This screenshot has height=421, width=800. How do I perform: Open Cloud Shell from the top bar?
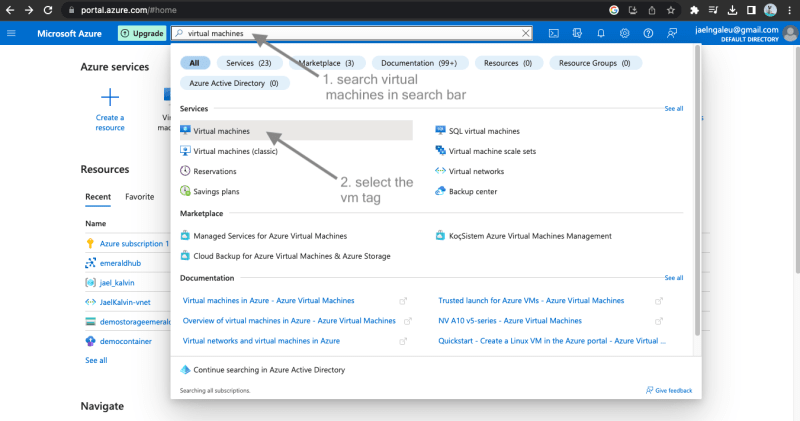tap(554, 33)
